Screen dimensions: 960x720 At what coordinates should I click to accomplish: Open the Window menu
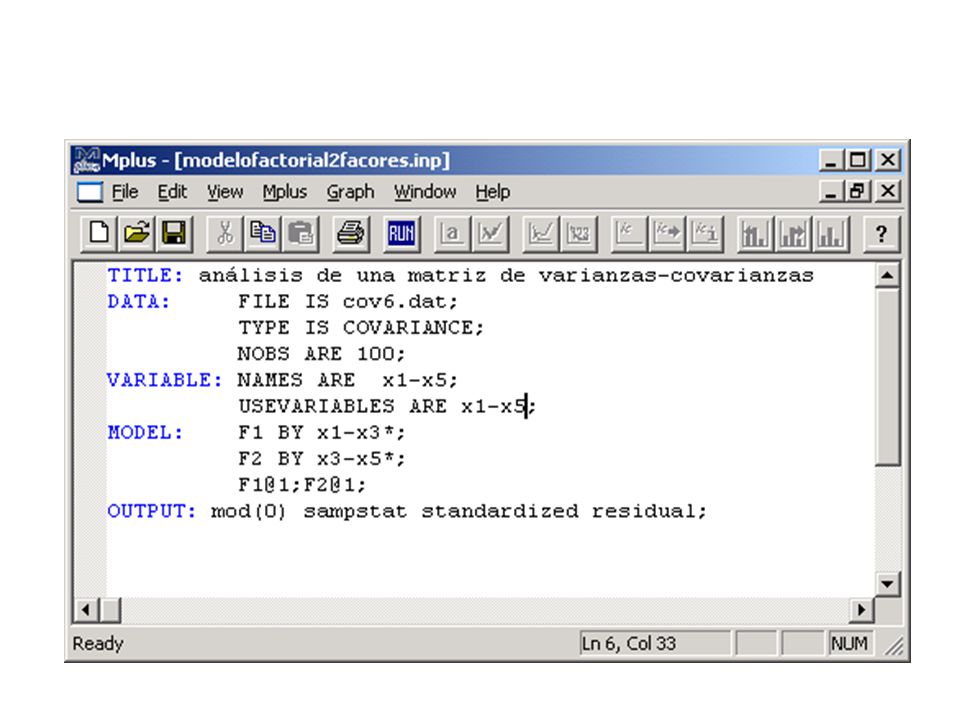(425, 192)
